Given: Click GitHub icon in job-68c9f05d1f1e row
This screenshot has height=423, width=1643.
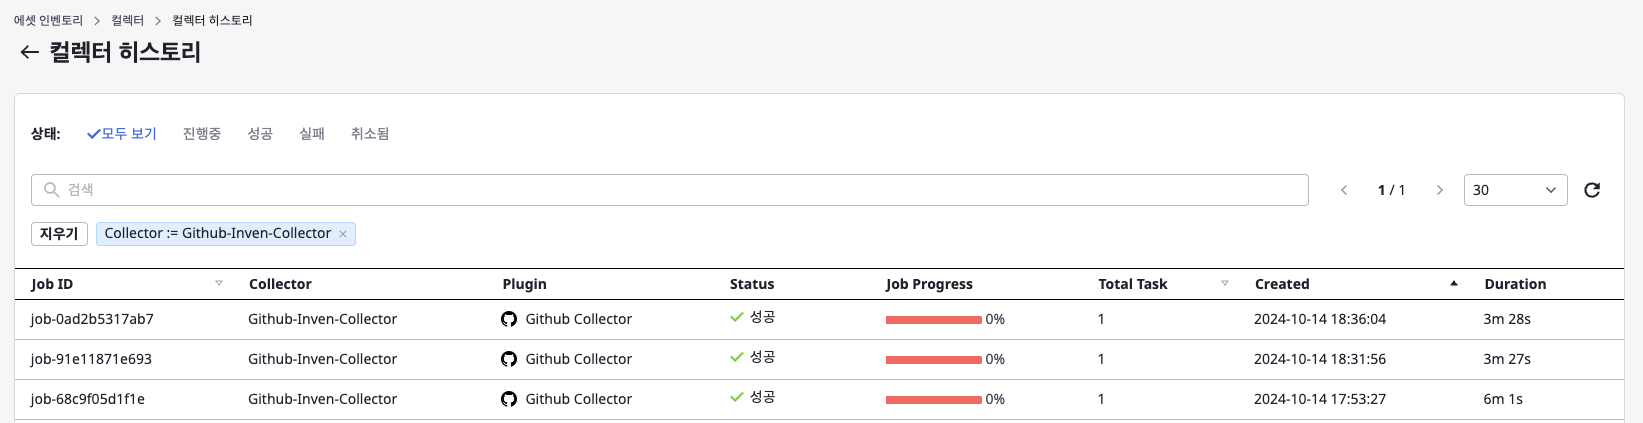Looking at the screenshot, I should 509,399.
